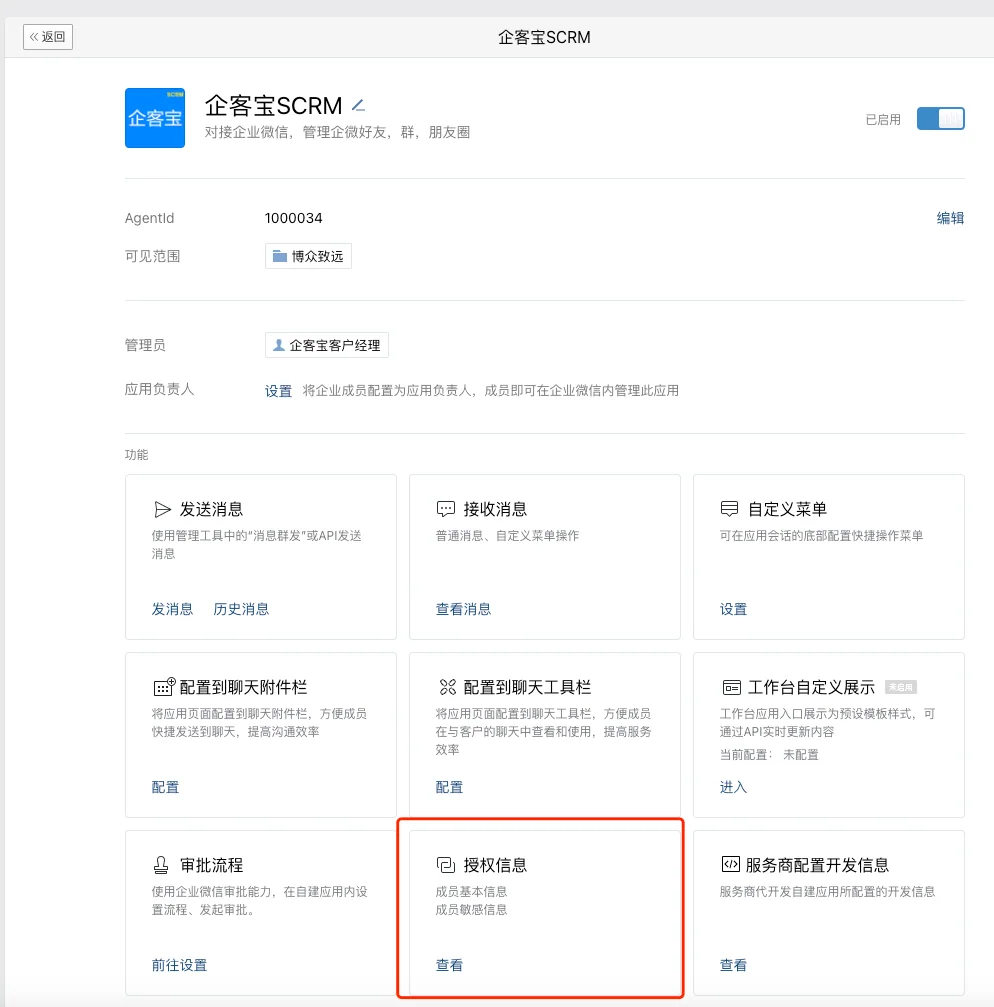Click the icon of 配置到聊天附件栏
This screenshot has height=1007, width=994.
click(x=164, y=687)
